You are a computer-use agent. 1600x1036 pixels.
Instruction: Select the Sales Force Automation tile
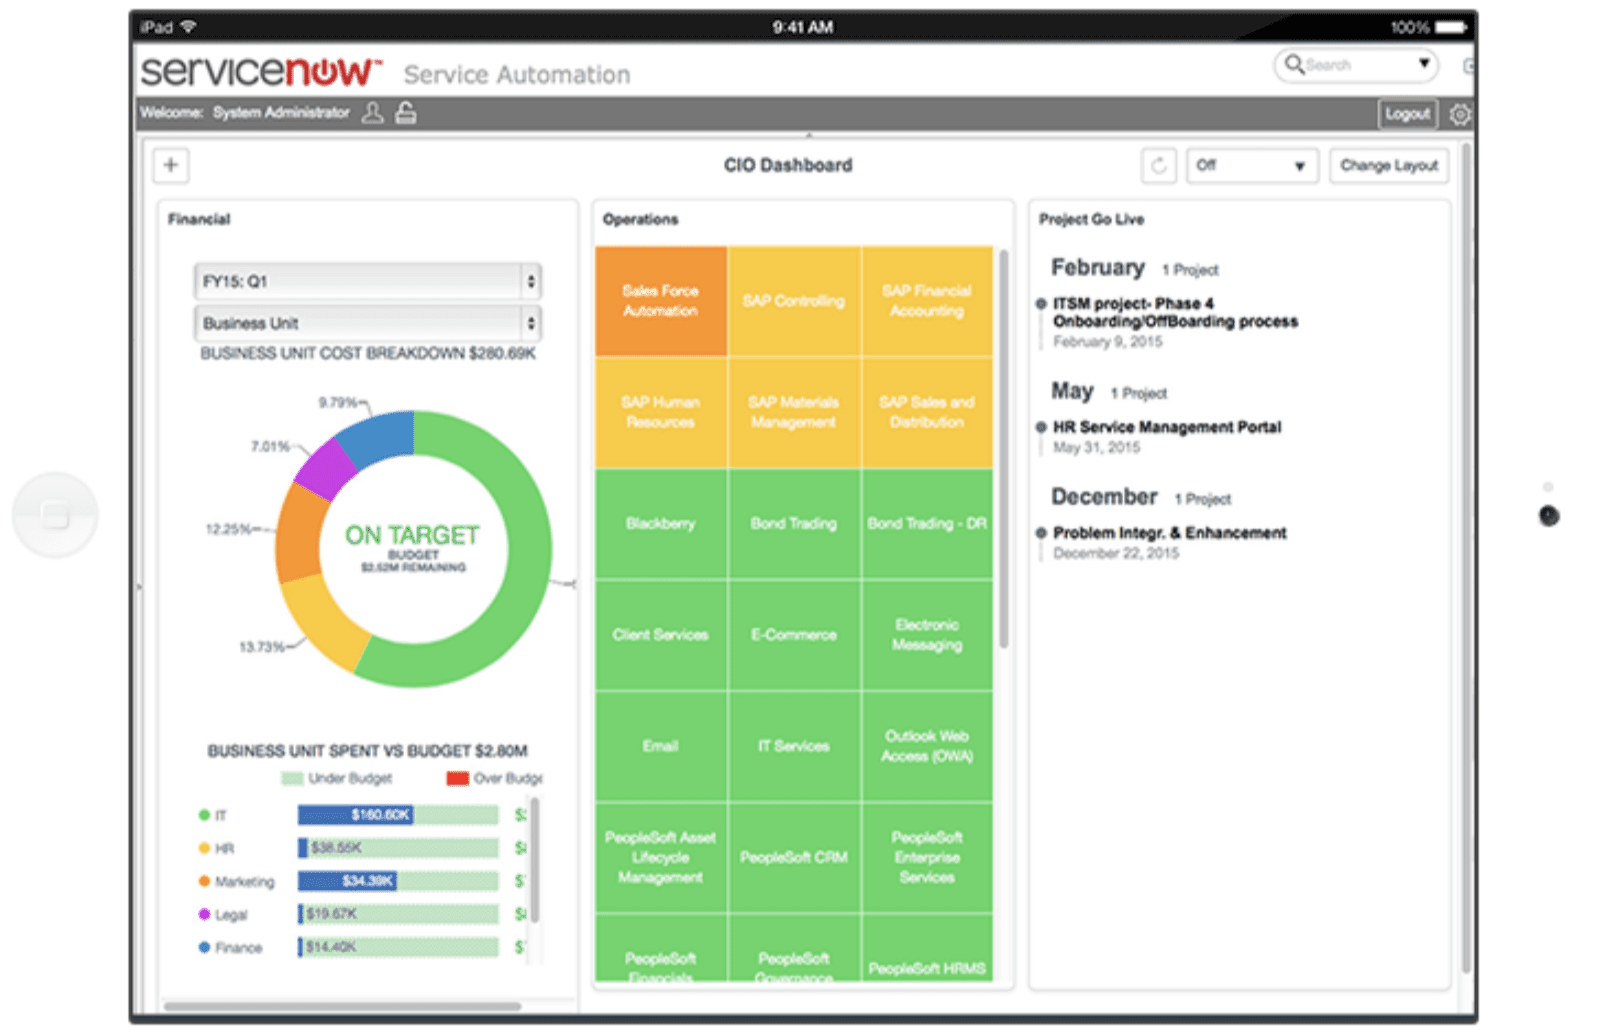pyautogui.click(x=660, y=300)
